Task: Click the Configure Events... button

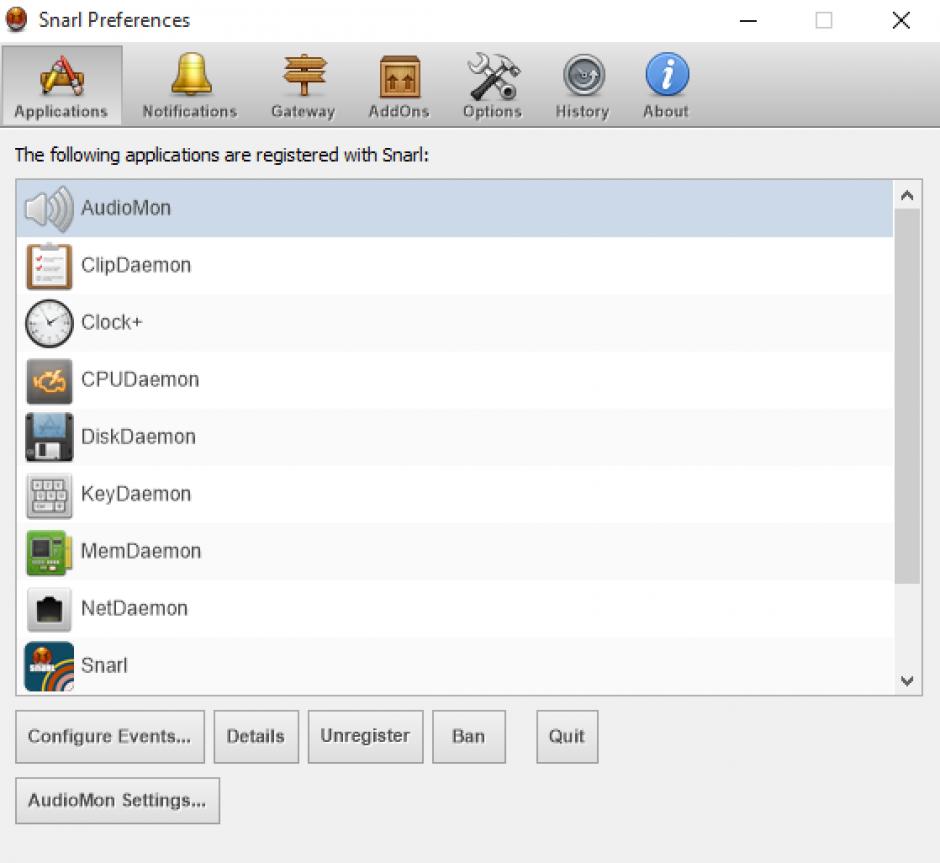Action: (x=110, y=737)
